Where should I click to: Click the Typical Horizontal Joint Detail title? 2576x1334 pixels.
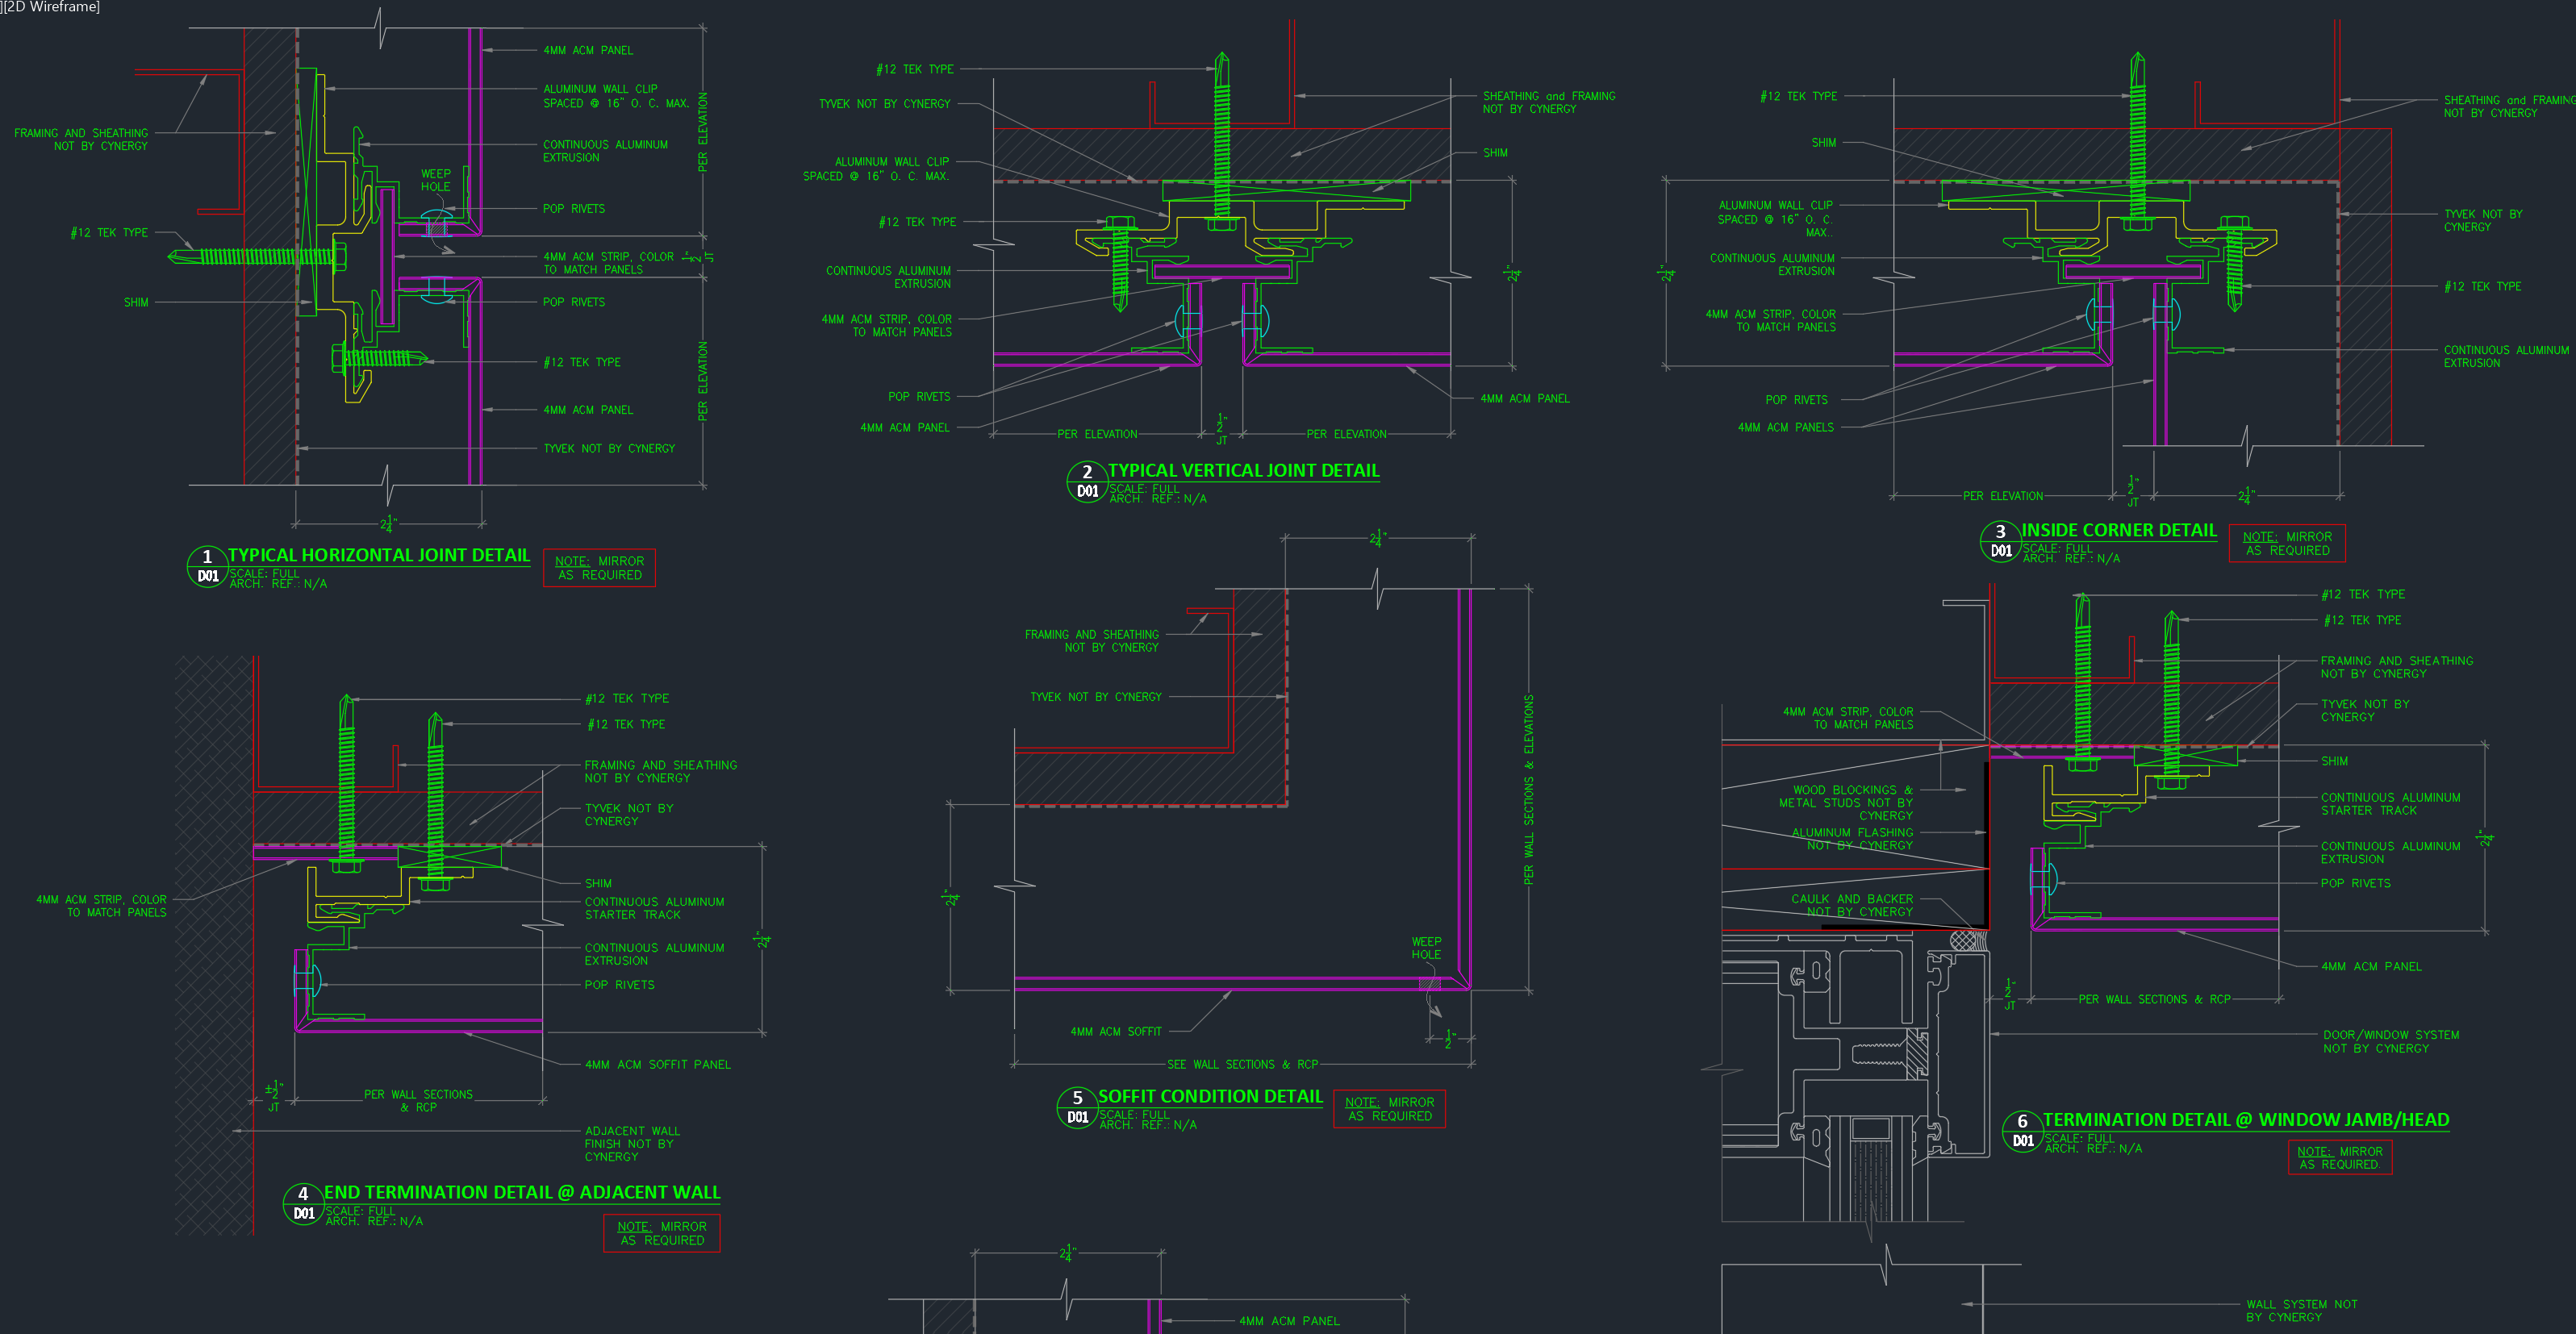pos(378,555)
